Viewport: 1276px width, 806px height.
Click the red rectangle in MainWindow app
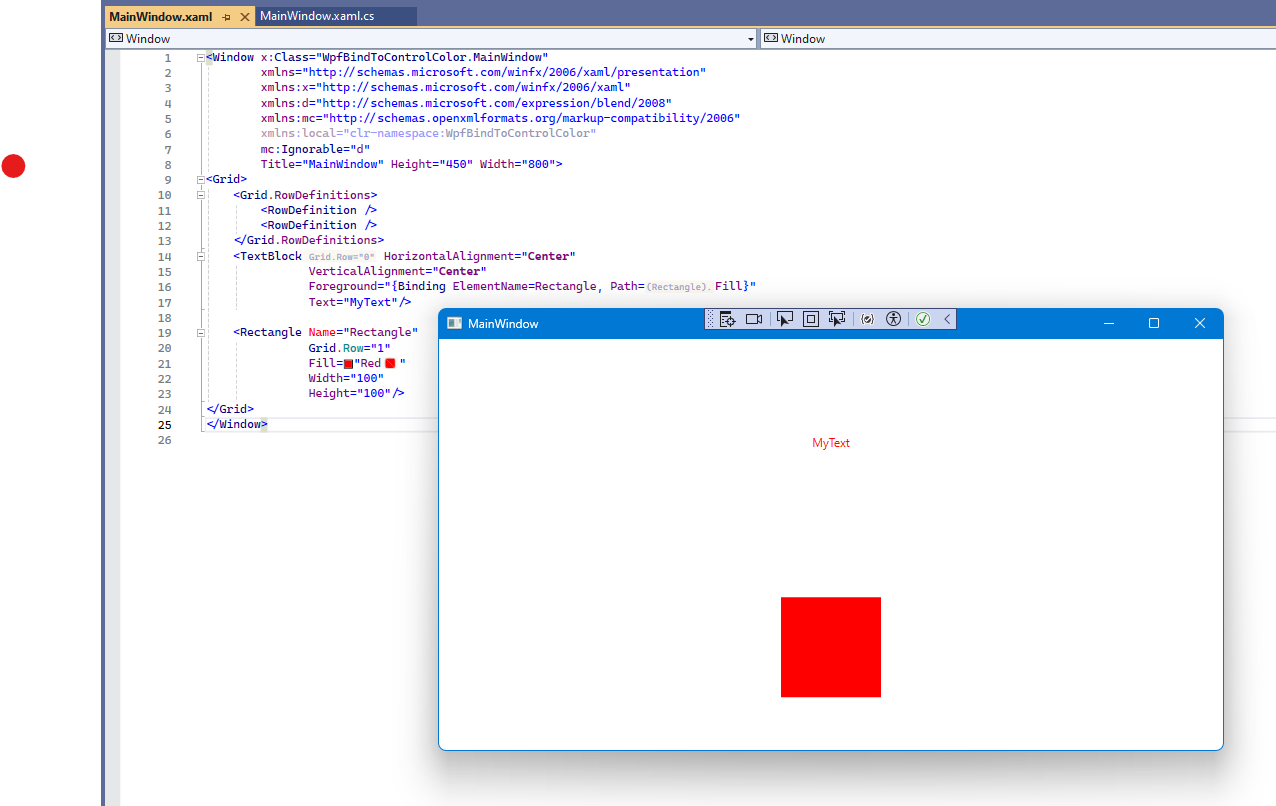point(831,647)
